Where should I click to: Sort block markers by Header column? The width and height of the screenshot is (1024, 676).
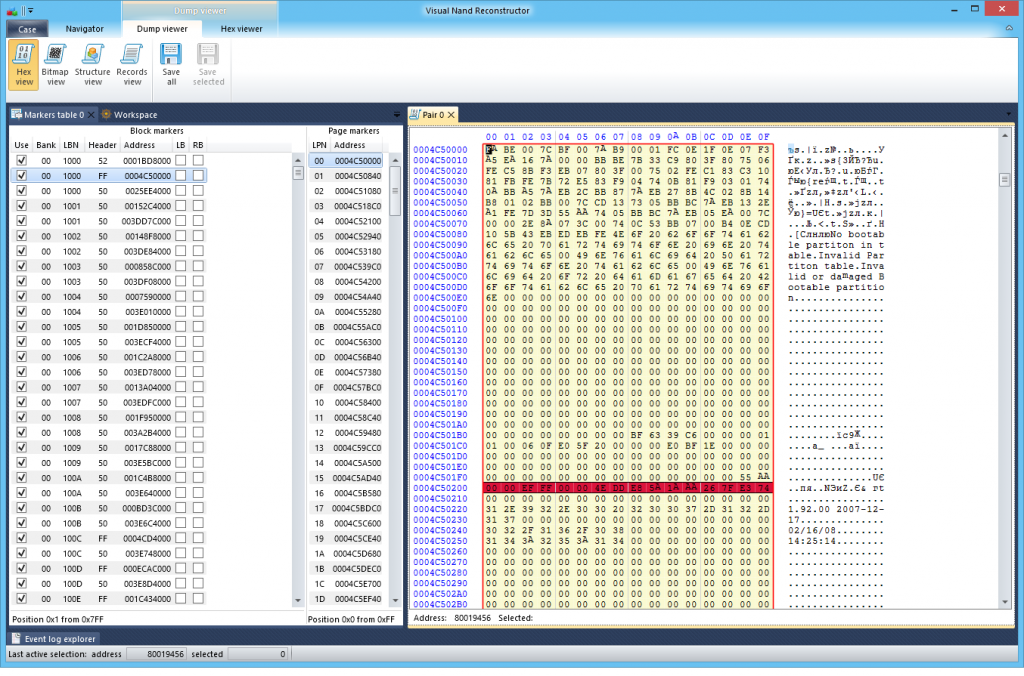[x=102, y=145]
